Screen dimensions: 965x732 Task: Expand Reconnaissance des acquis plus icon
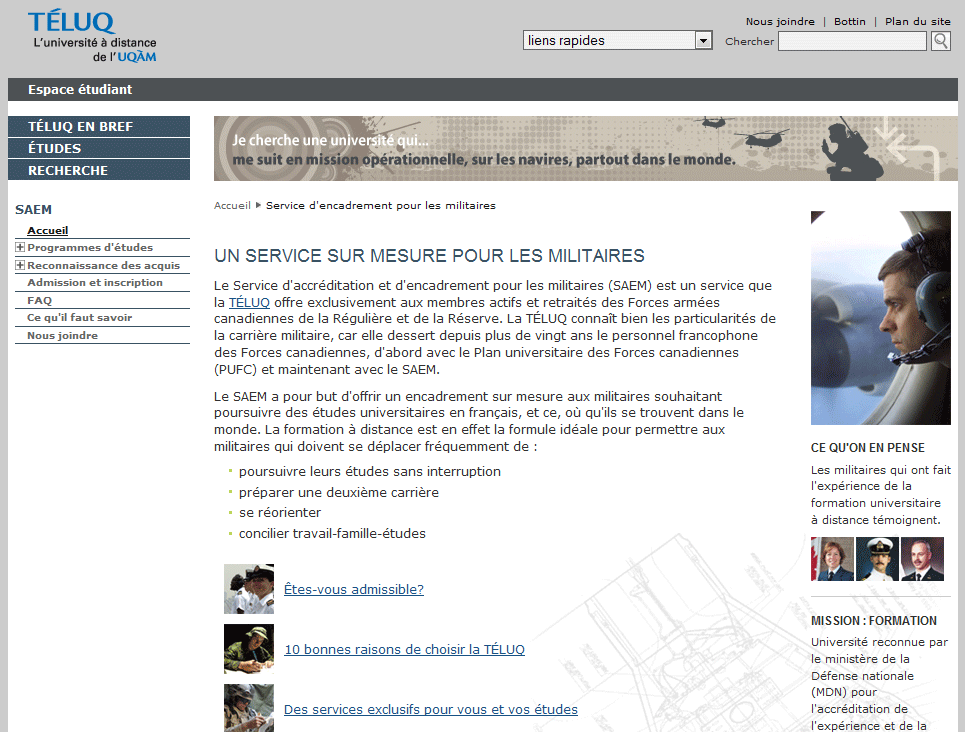[x=20, y=265]
